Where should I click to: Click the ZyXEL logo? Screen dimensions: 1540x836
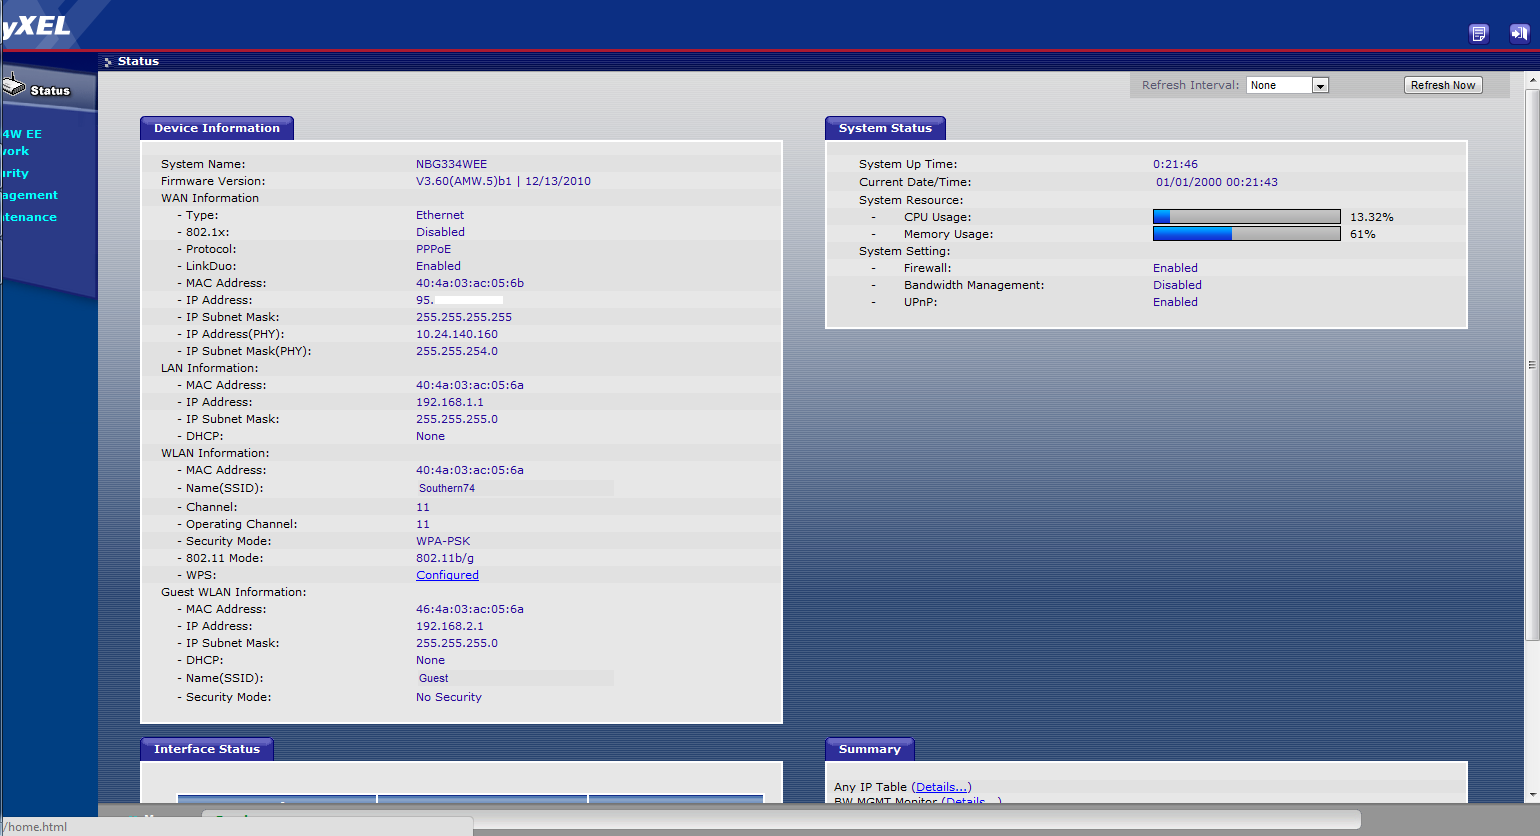click(36, 26)
